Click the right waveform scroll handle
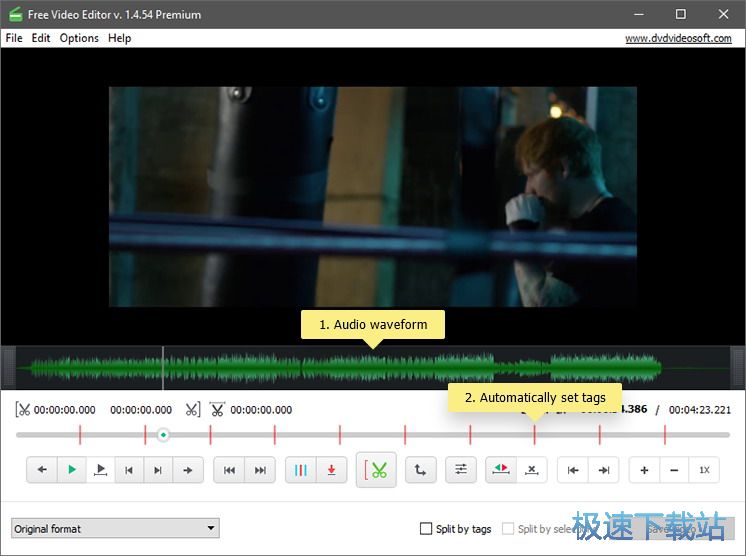This screenshot has width=746, height=556. (737, 368)
